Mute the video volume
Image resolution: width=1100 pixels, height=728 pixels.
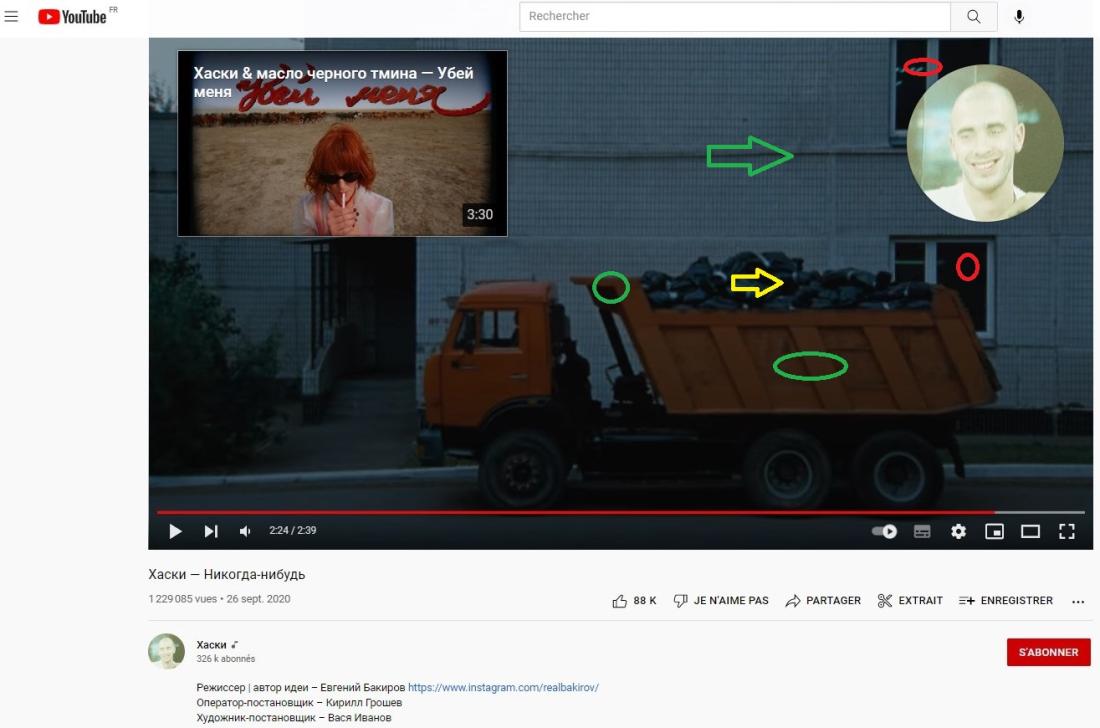(x=245, y=531)
